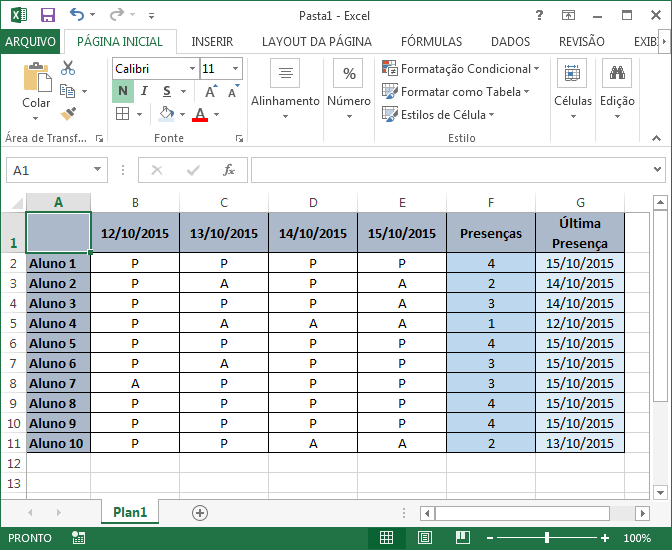
Task: Switch to the FÓRMULAS tab
Action: (432, 42)
